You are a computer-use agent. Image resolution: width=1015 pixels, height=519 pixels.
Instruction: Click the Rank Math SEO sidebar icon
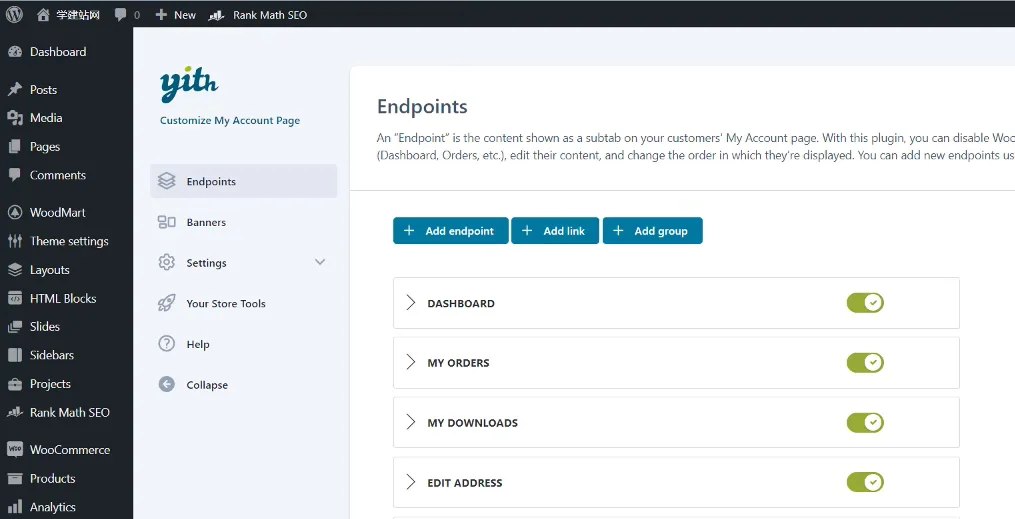15,412
